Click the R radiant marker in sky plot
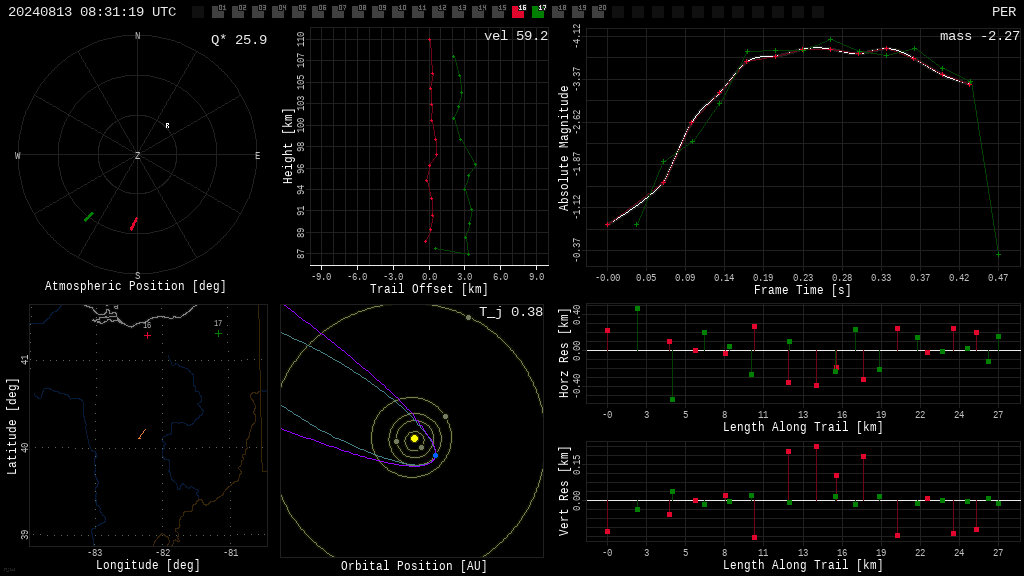Screen dimensions: 1024x576 [167, 125]
